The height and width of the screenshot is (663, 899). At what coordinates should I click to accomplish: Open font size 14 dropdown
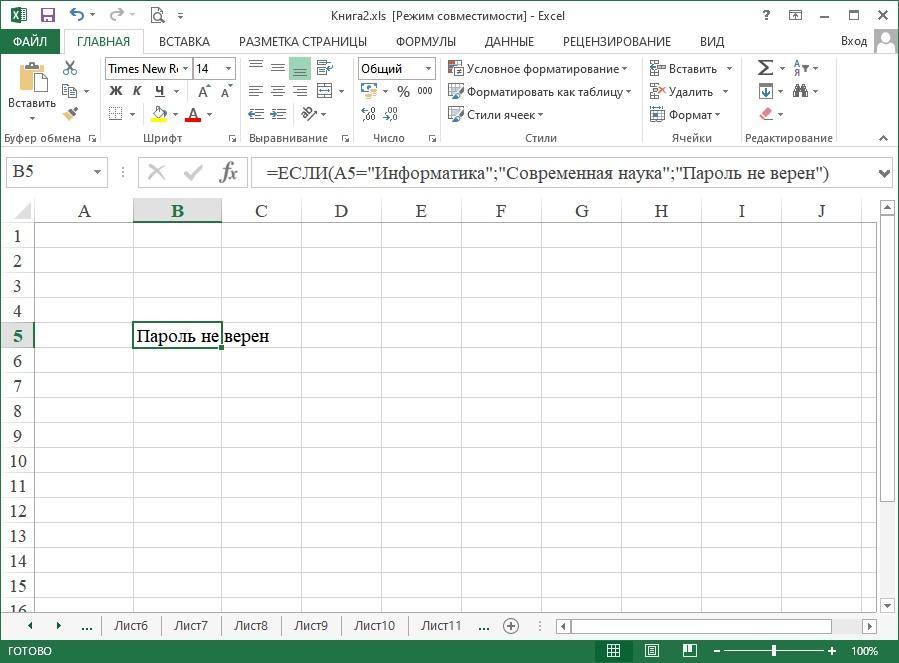click(228, 68)
